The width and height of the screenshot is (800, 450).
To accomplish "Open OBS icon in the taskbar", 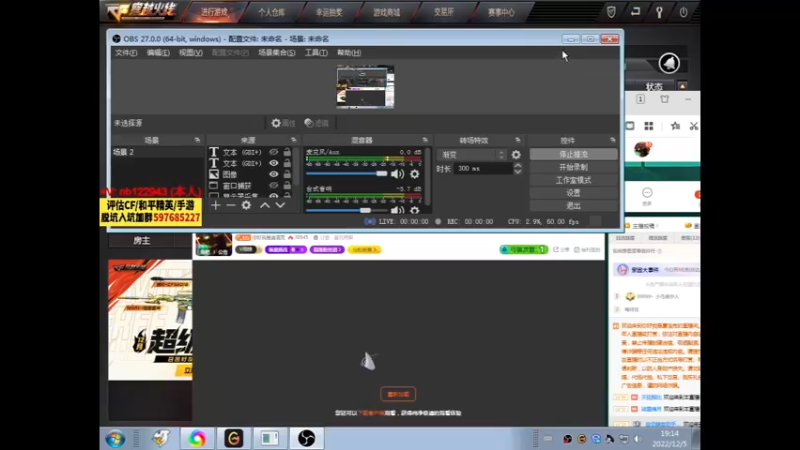I will coord(306,438).
